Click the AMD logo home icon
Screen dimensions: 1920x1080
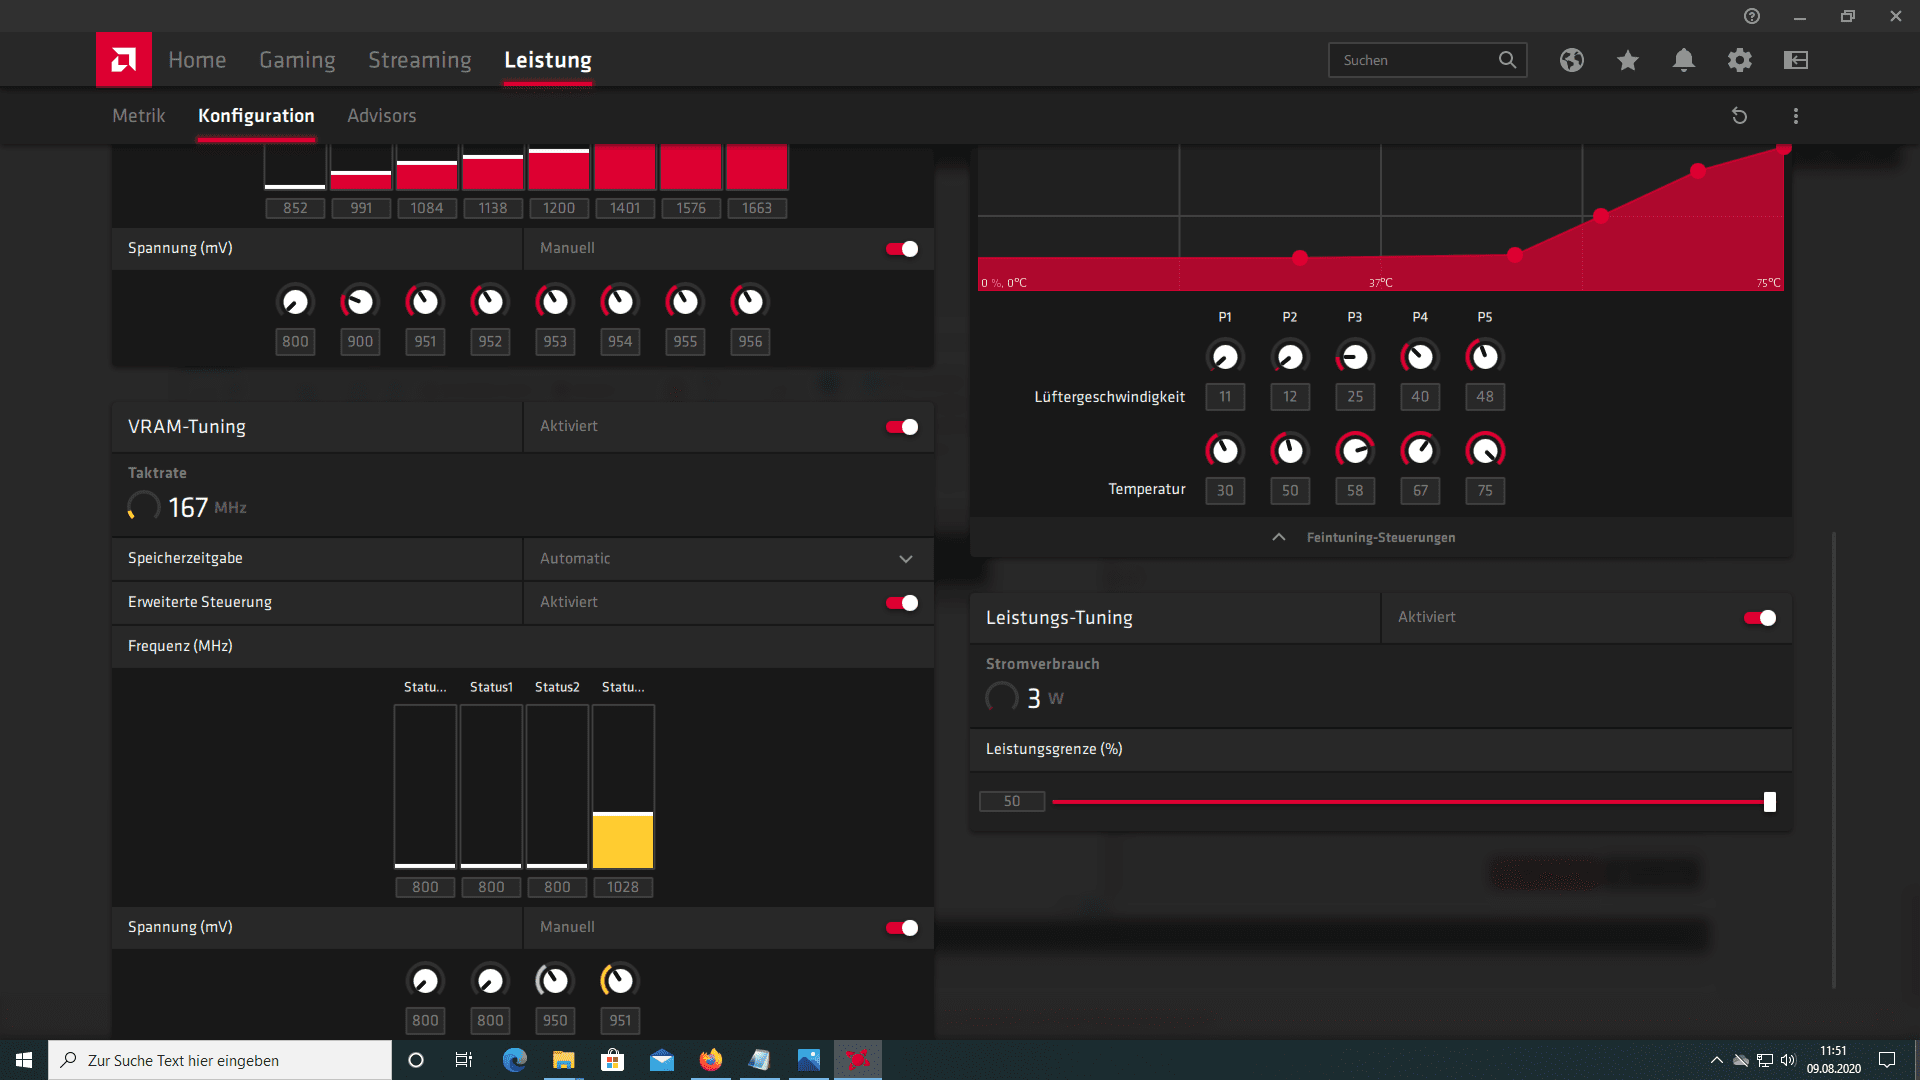point(124,60)
